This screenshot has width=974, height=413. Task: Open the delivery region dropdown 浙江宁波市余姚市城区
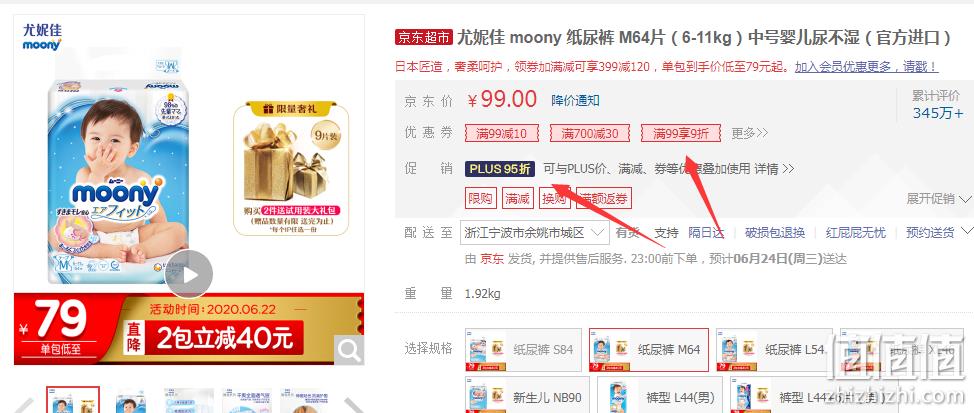click(x=535, y=233)
